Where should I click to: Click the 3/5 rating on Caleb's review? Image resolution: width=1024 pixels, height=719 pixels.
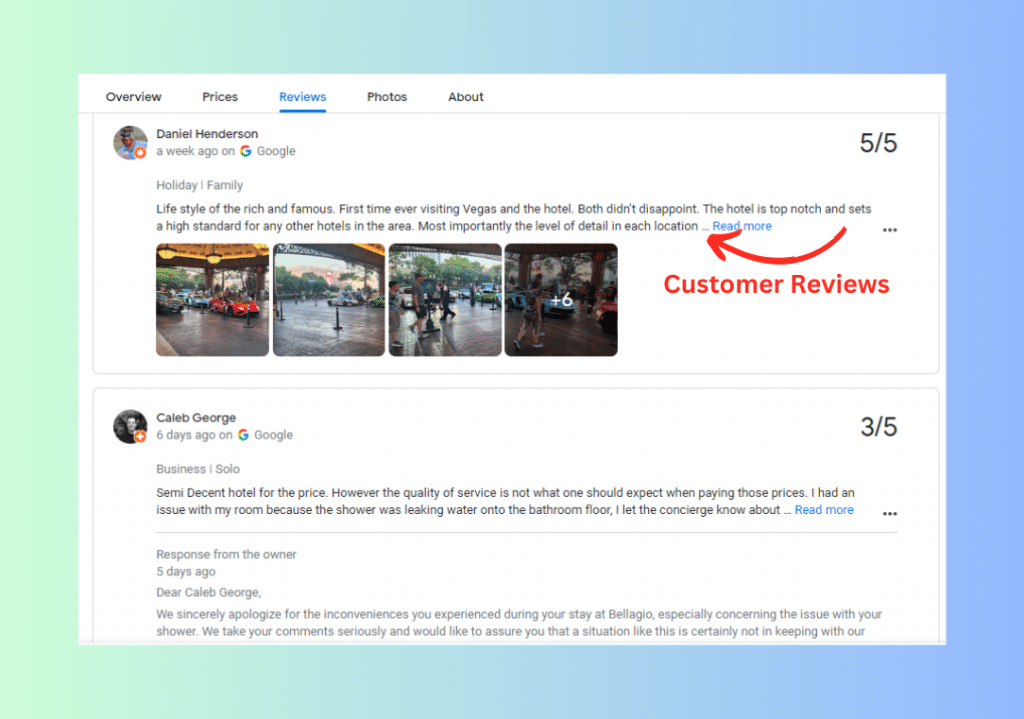point(878,427)
